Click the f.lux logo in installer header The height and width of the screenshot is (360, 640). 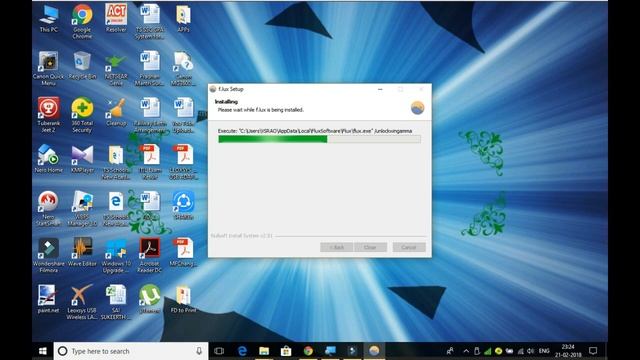pos(417,108)
